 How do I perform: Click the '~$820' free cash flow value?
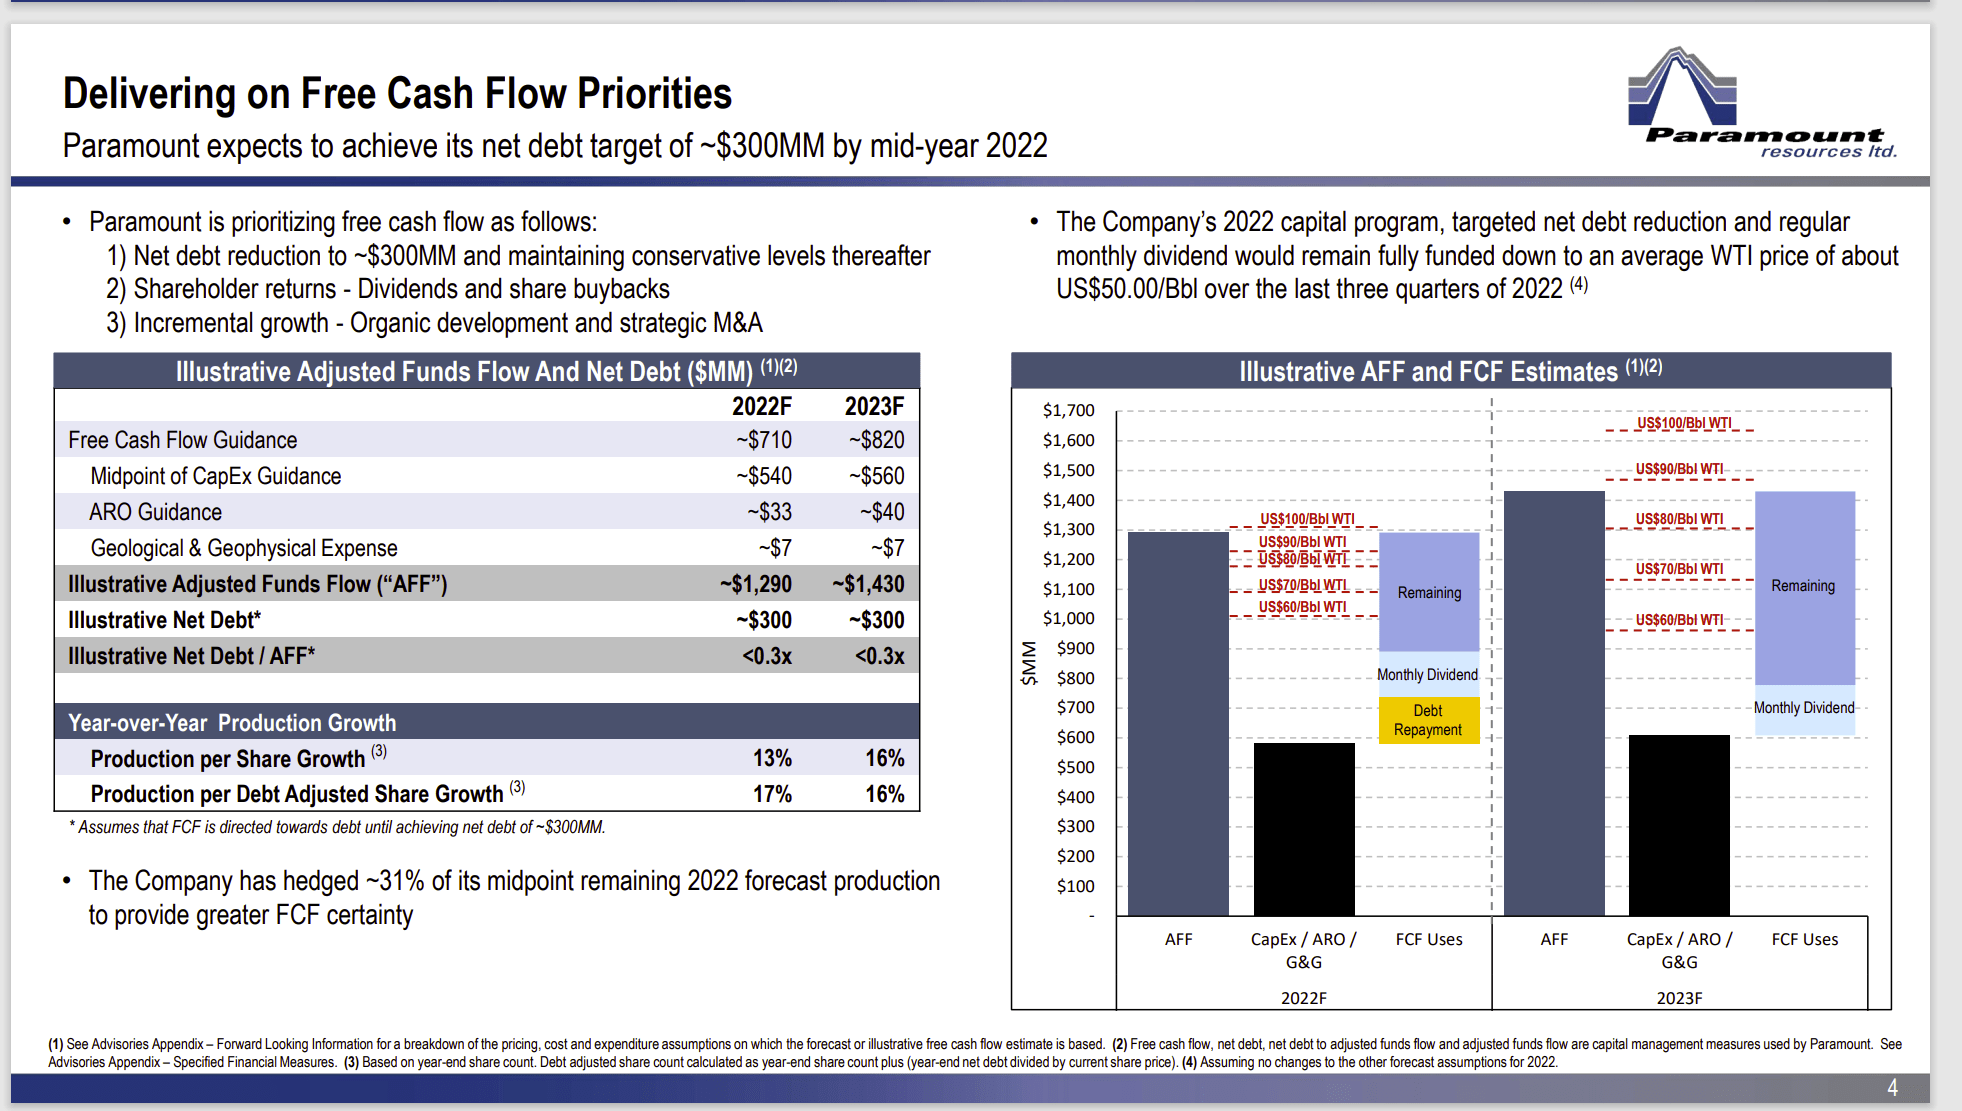(877, 440)
